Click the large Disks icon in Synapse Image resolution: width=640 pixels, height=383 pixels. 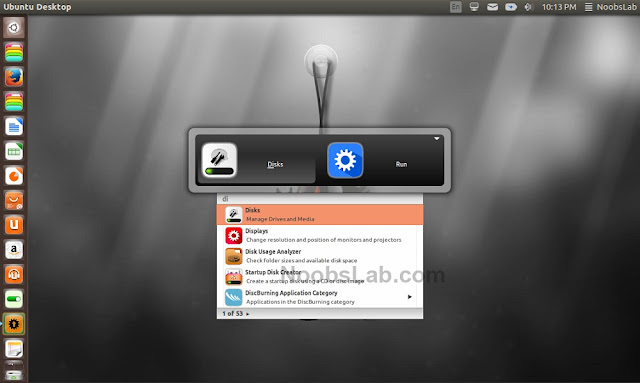point(219,160)
